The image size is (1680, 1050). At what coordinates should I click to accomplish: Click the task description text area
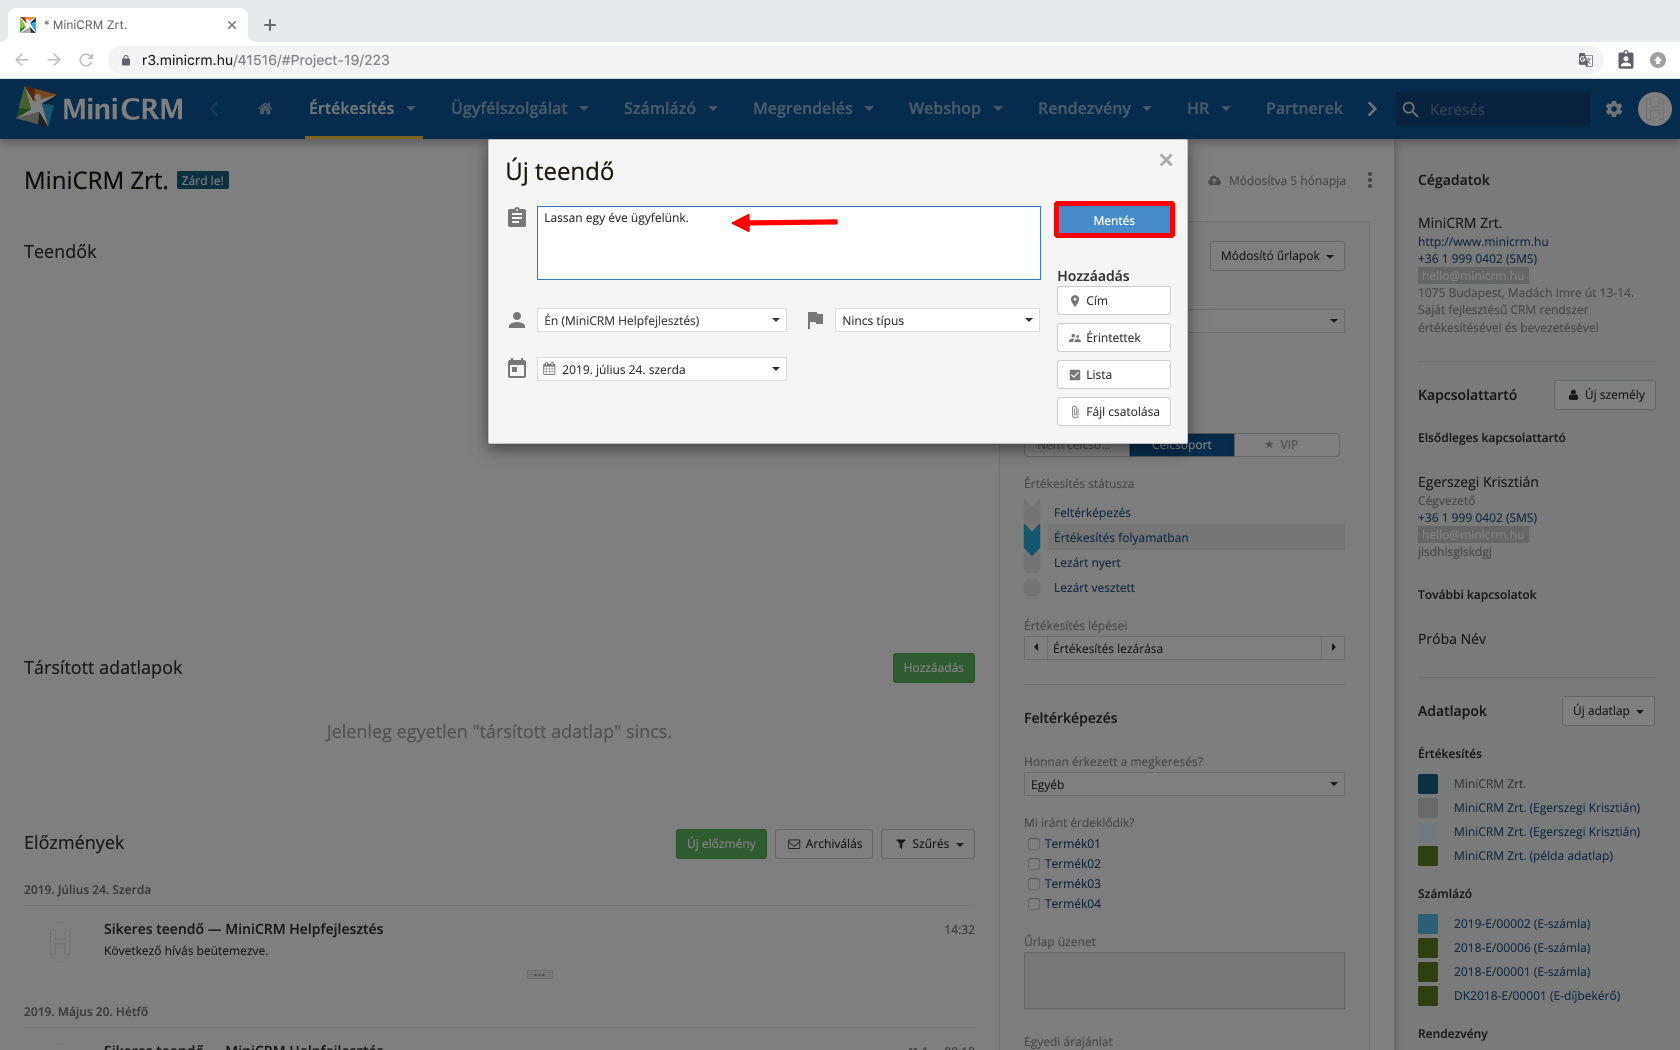[x=788, y=243]
